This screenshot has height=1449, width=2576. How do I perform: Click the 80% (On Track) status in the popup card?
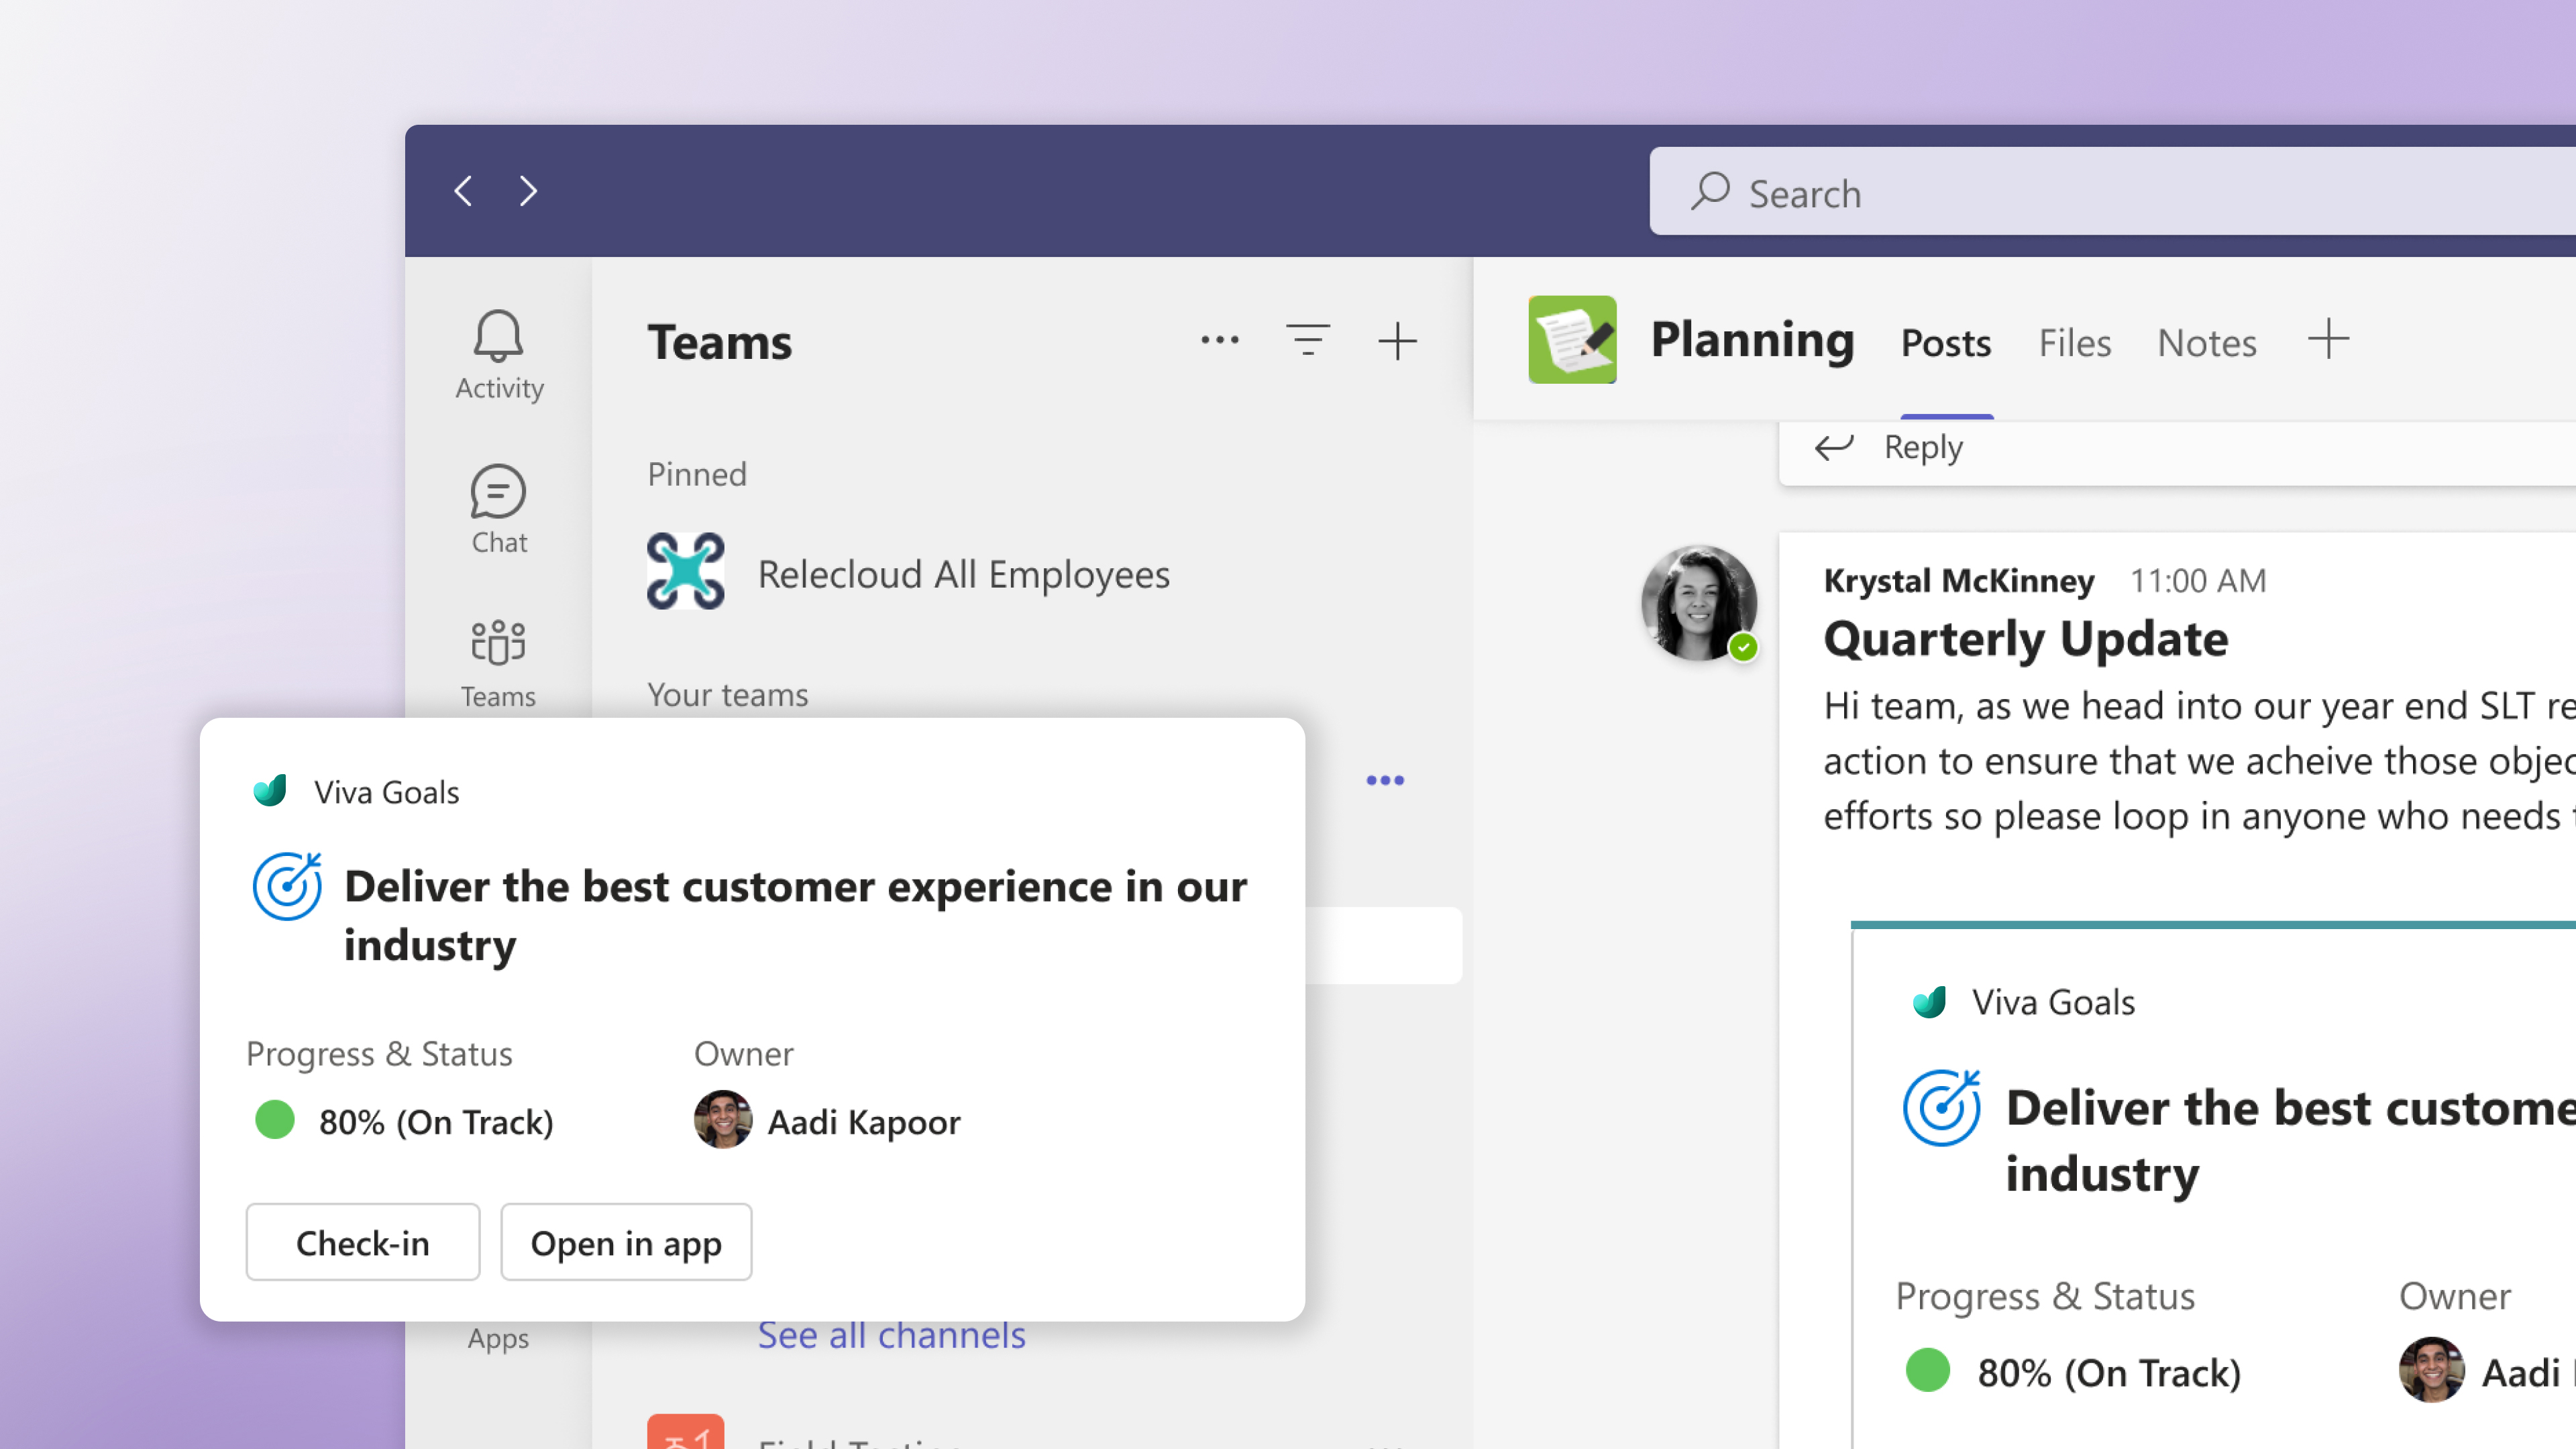pyautogui.click(x=435, y=1122)
